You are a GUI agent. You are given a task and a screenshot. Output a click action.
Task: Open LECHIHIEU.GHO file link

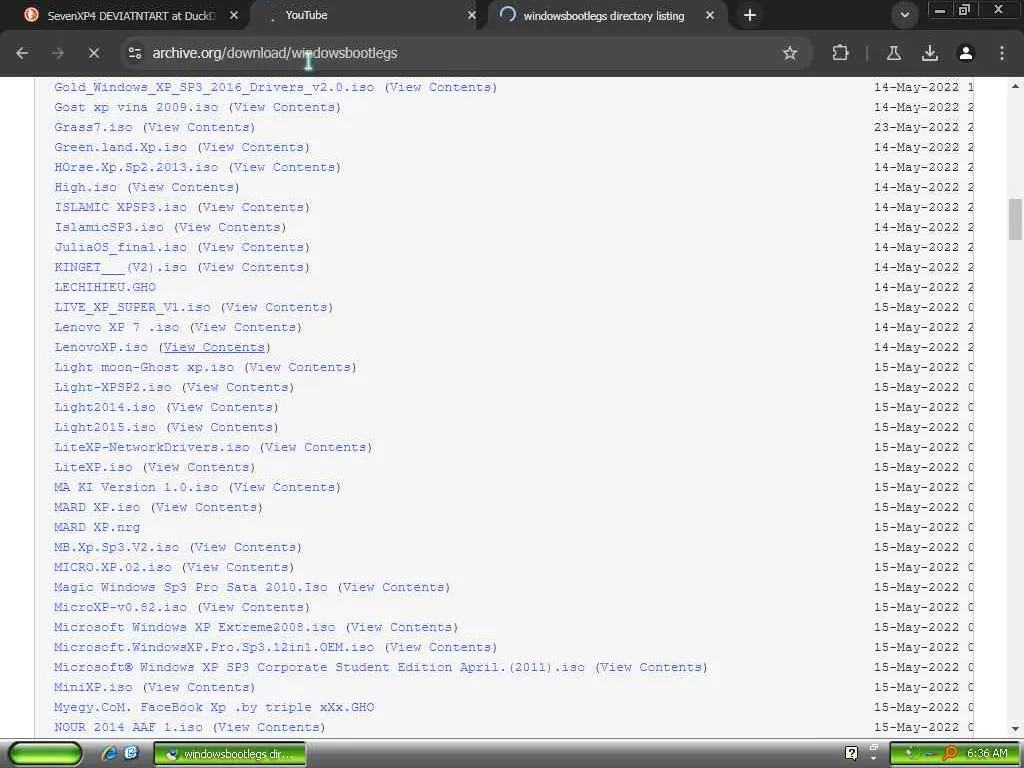tap(105, 287)
